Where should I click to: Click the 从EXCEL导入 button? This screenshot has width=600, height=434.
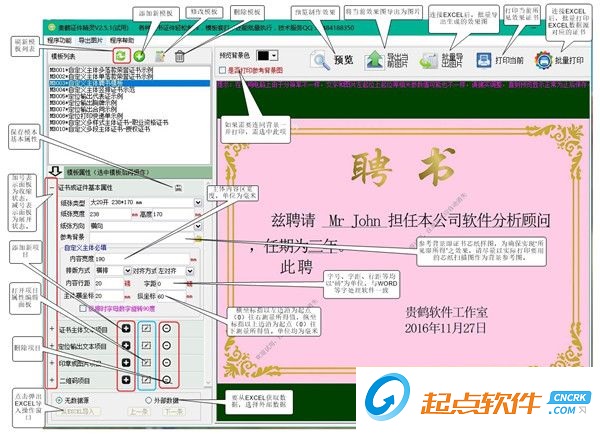pos(79,412)
